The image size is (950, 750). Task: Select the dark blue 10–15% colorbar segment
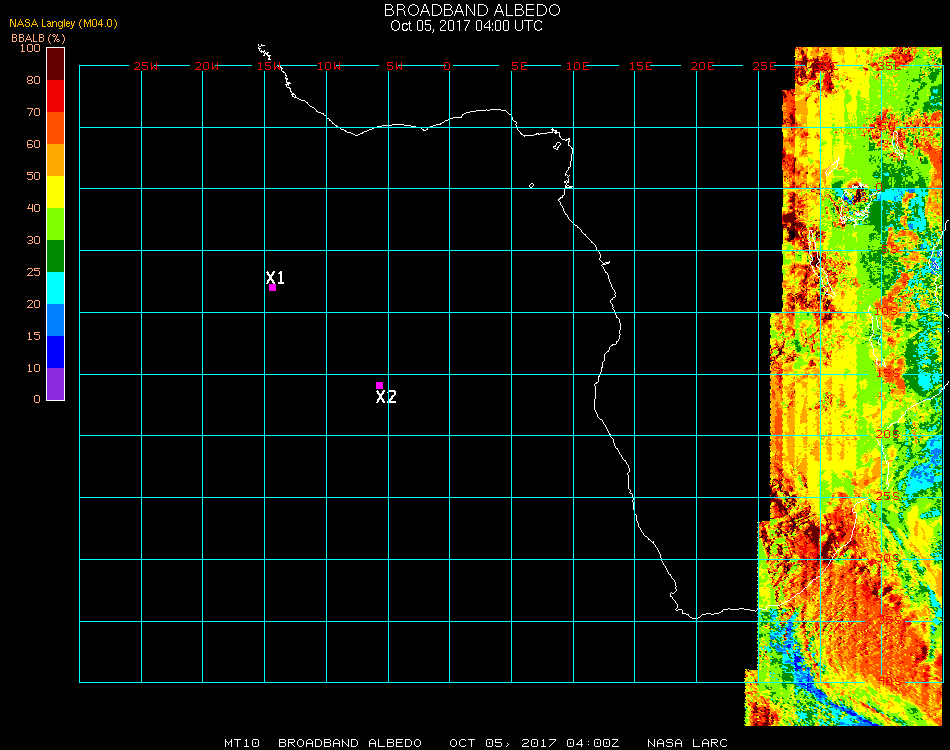pos(55,352)
